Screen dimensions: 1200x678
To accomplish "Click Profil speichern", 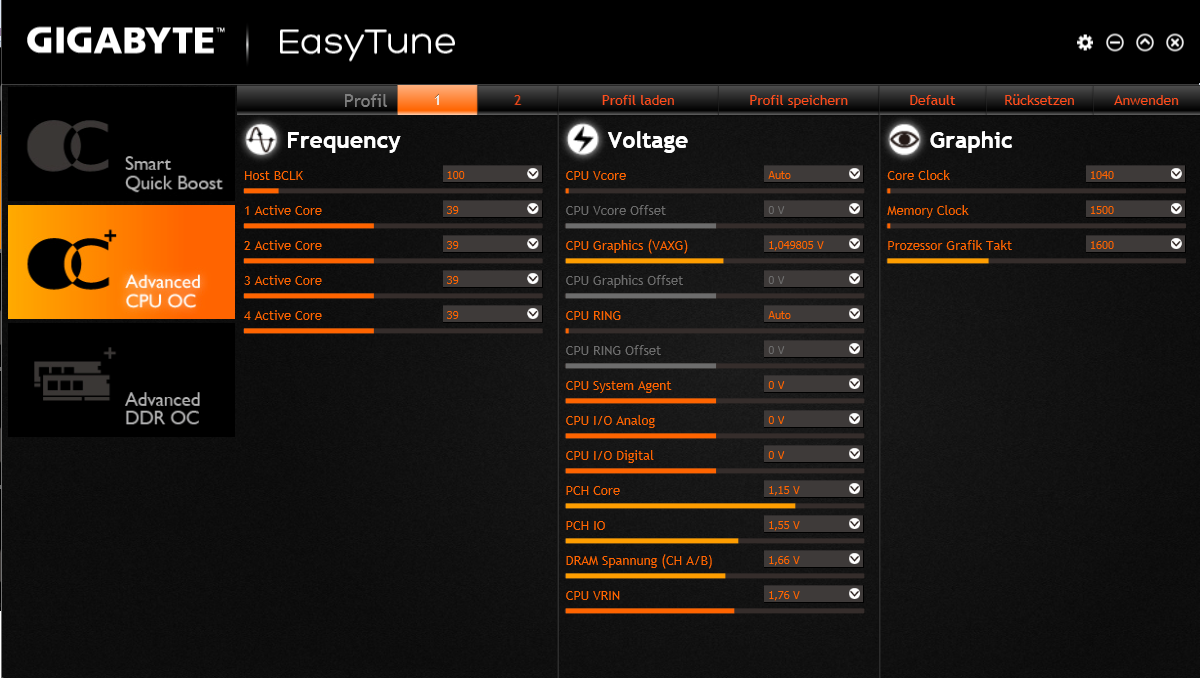I will point(798,100).
